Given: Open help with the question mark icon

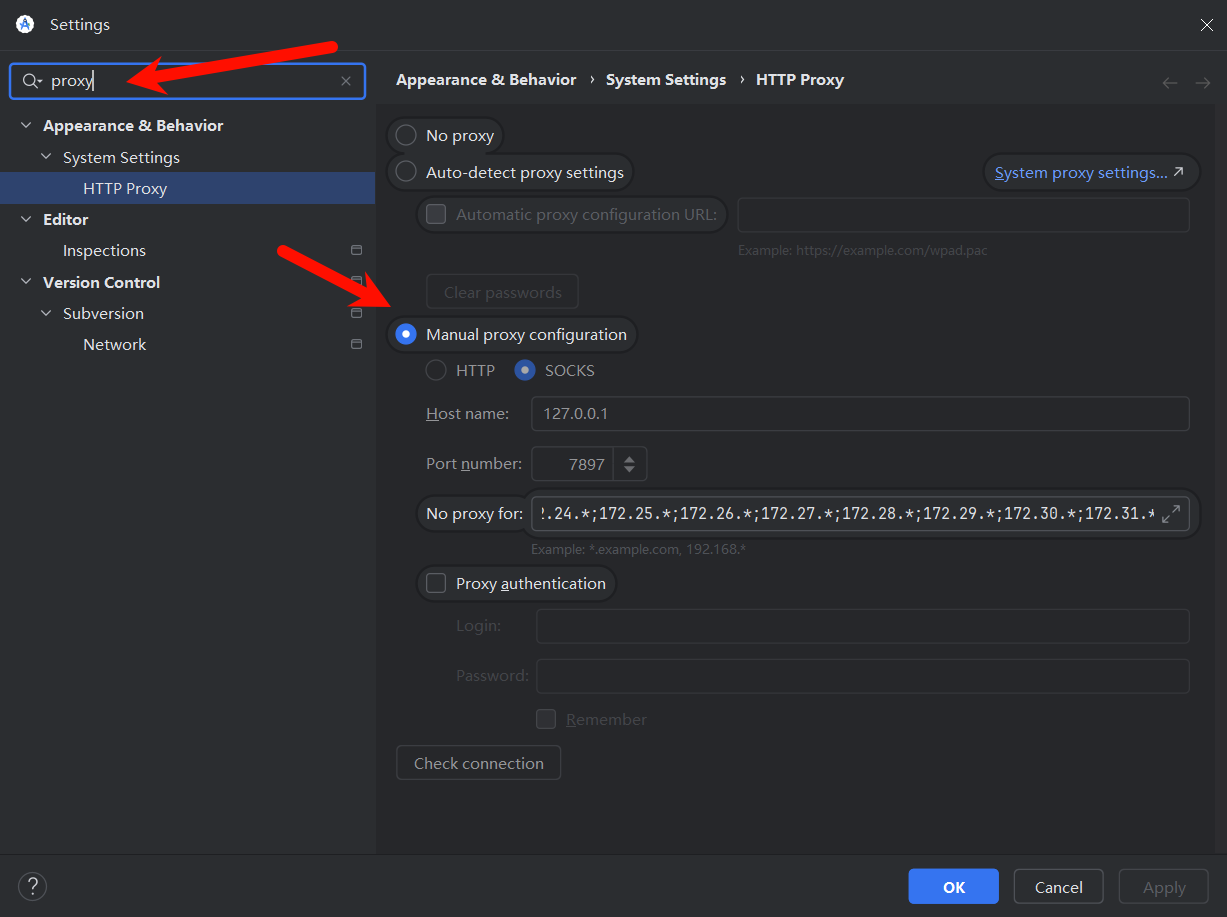Looking at the screenshot, I should point(32,886).
